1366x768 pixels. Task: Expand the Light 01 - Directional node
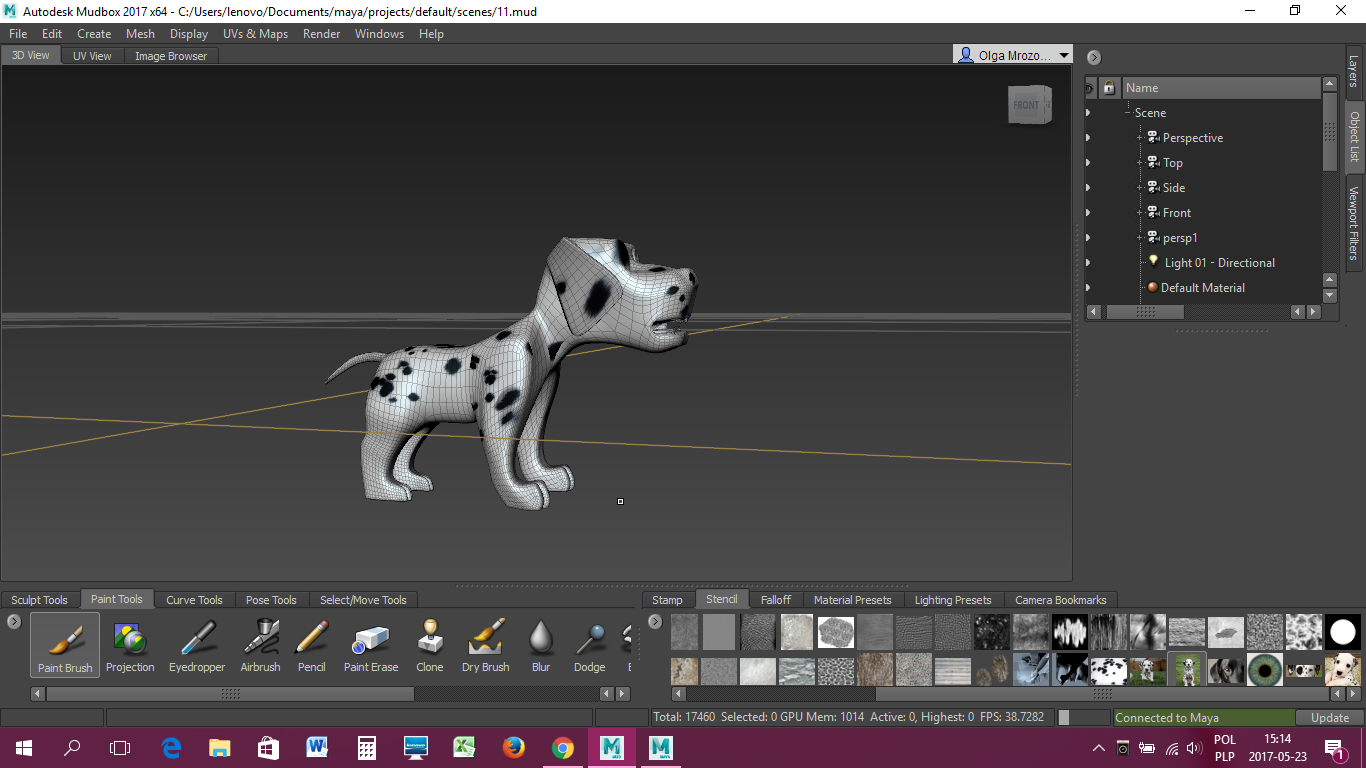pos(1088,262)
